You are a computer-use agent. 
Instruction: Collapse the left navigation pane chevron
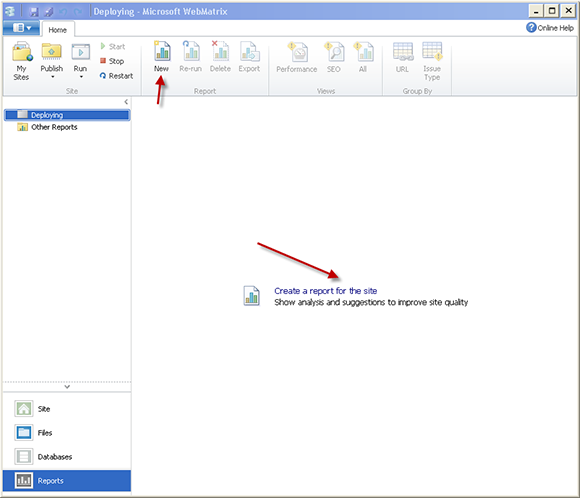coord(126,102)
